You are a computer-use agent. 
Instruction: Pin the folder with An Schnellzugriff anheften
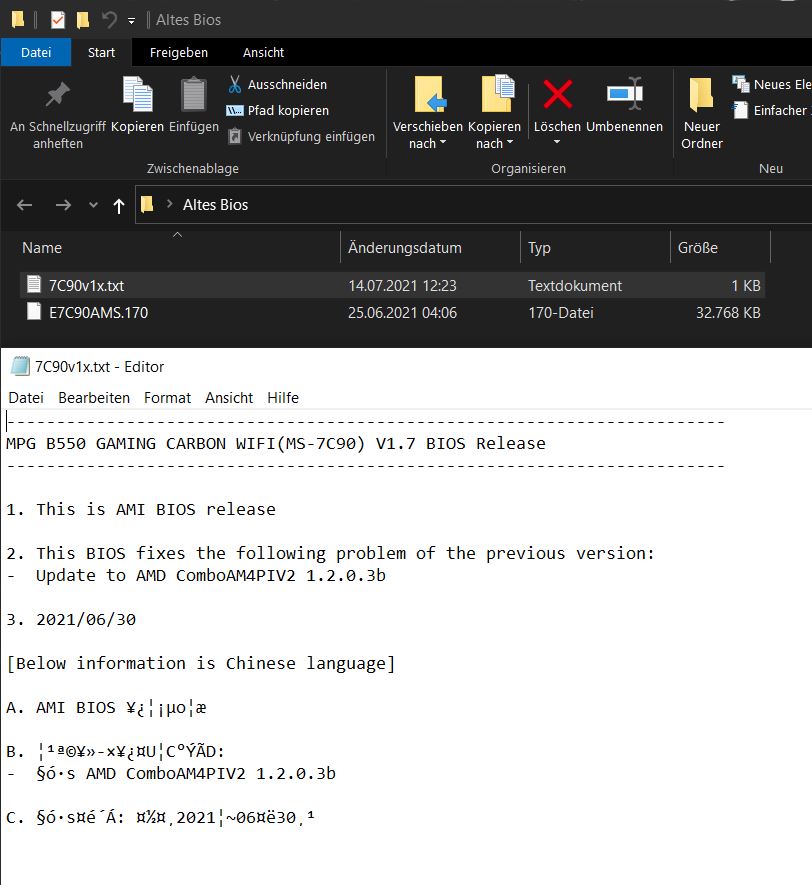(58, 115)
